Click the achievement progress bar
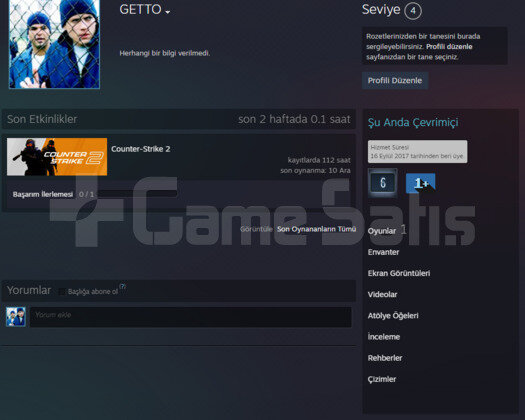 pyautogui.click(x=138, y=194)
